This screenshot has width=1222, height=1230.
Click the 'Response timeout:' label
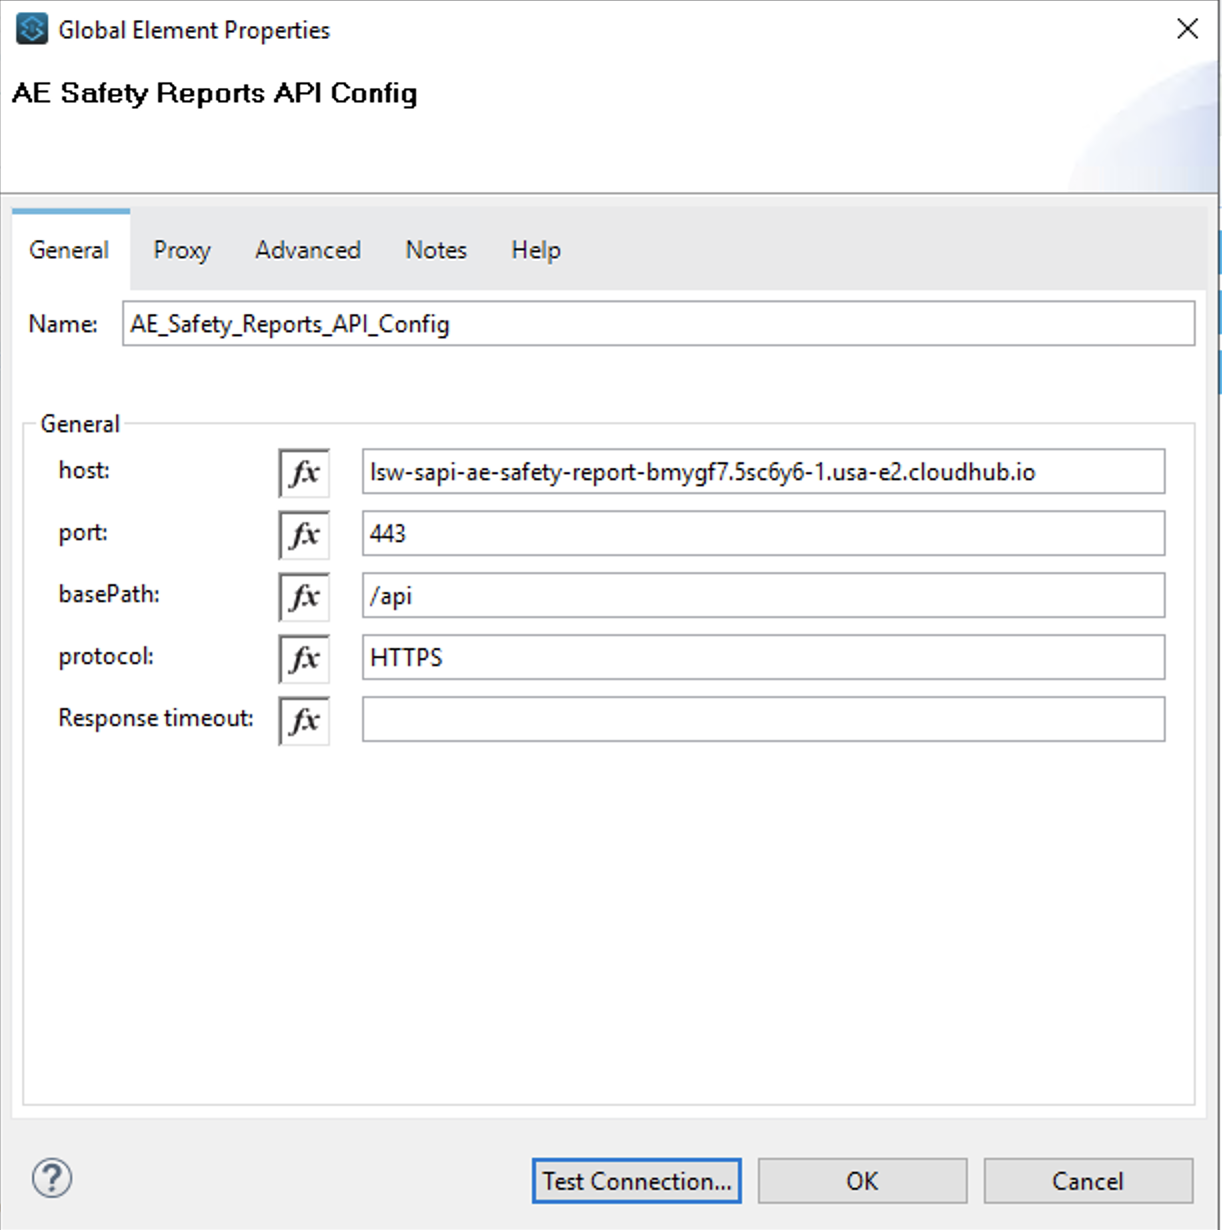pyautogui.click(x=156, y=719)
